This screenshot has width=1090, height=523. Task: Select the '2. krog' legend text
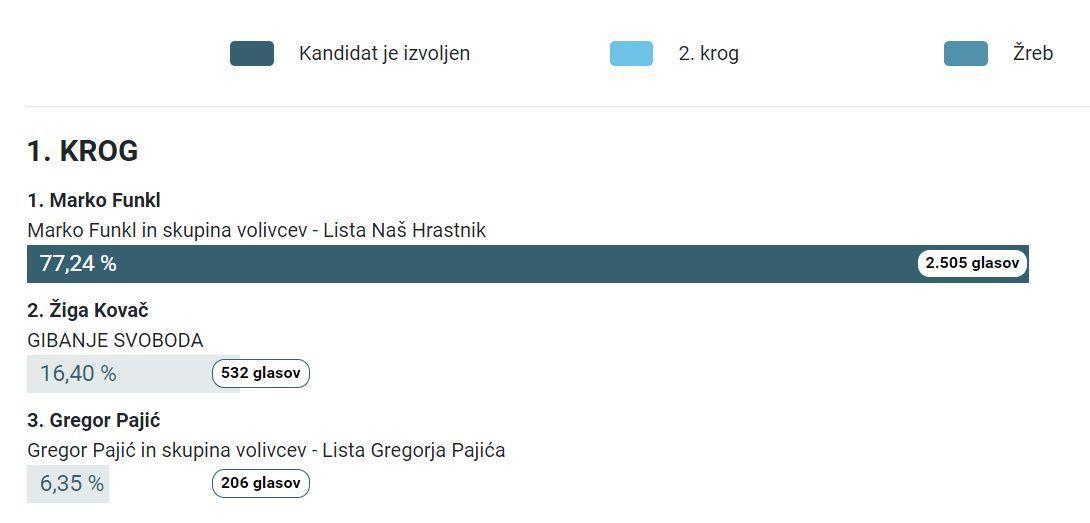[708, 54]
